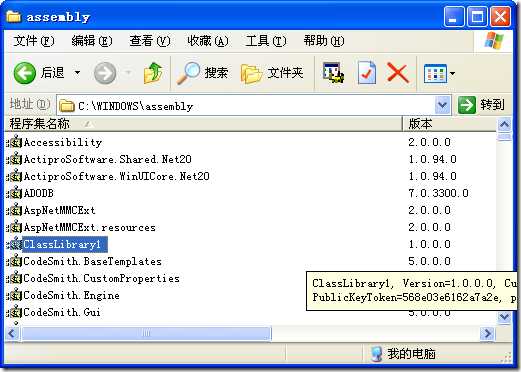This screenshot has height=372, width=521.
Task: Open the Help (帮助) menu
Action: point(324,41)
